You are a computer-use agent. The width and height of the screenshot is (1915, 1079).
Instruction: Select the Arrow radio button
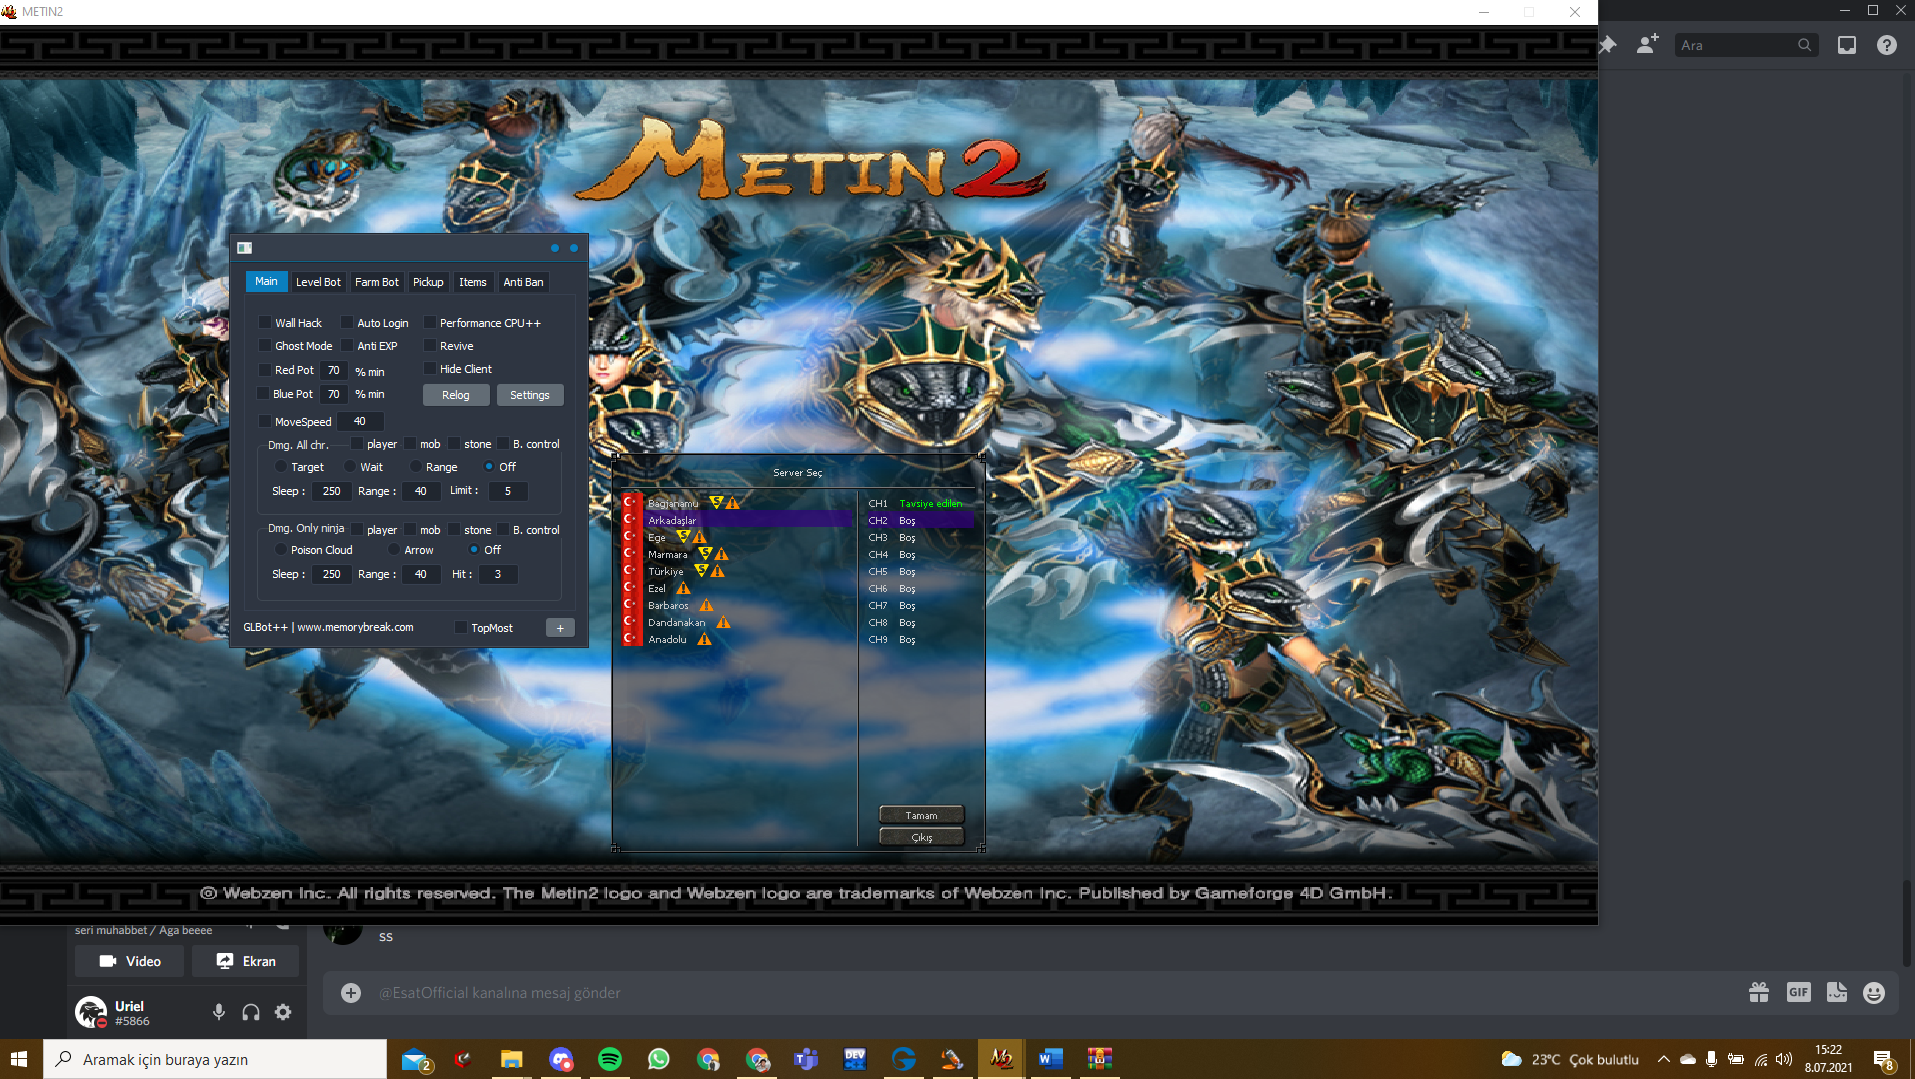point(394,550)
